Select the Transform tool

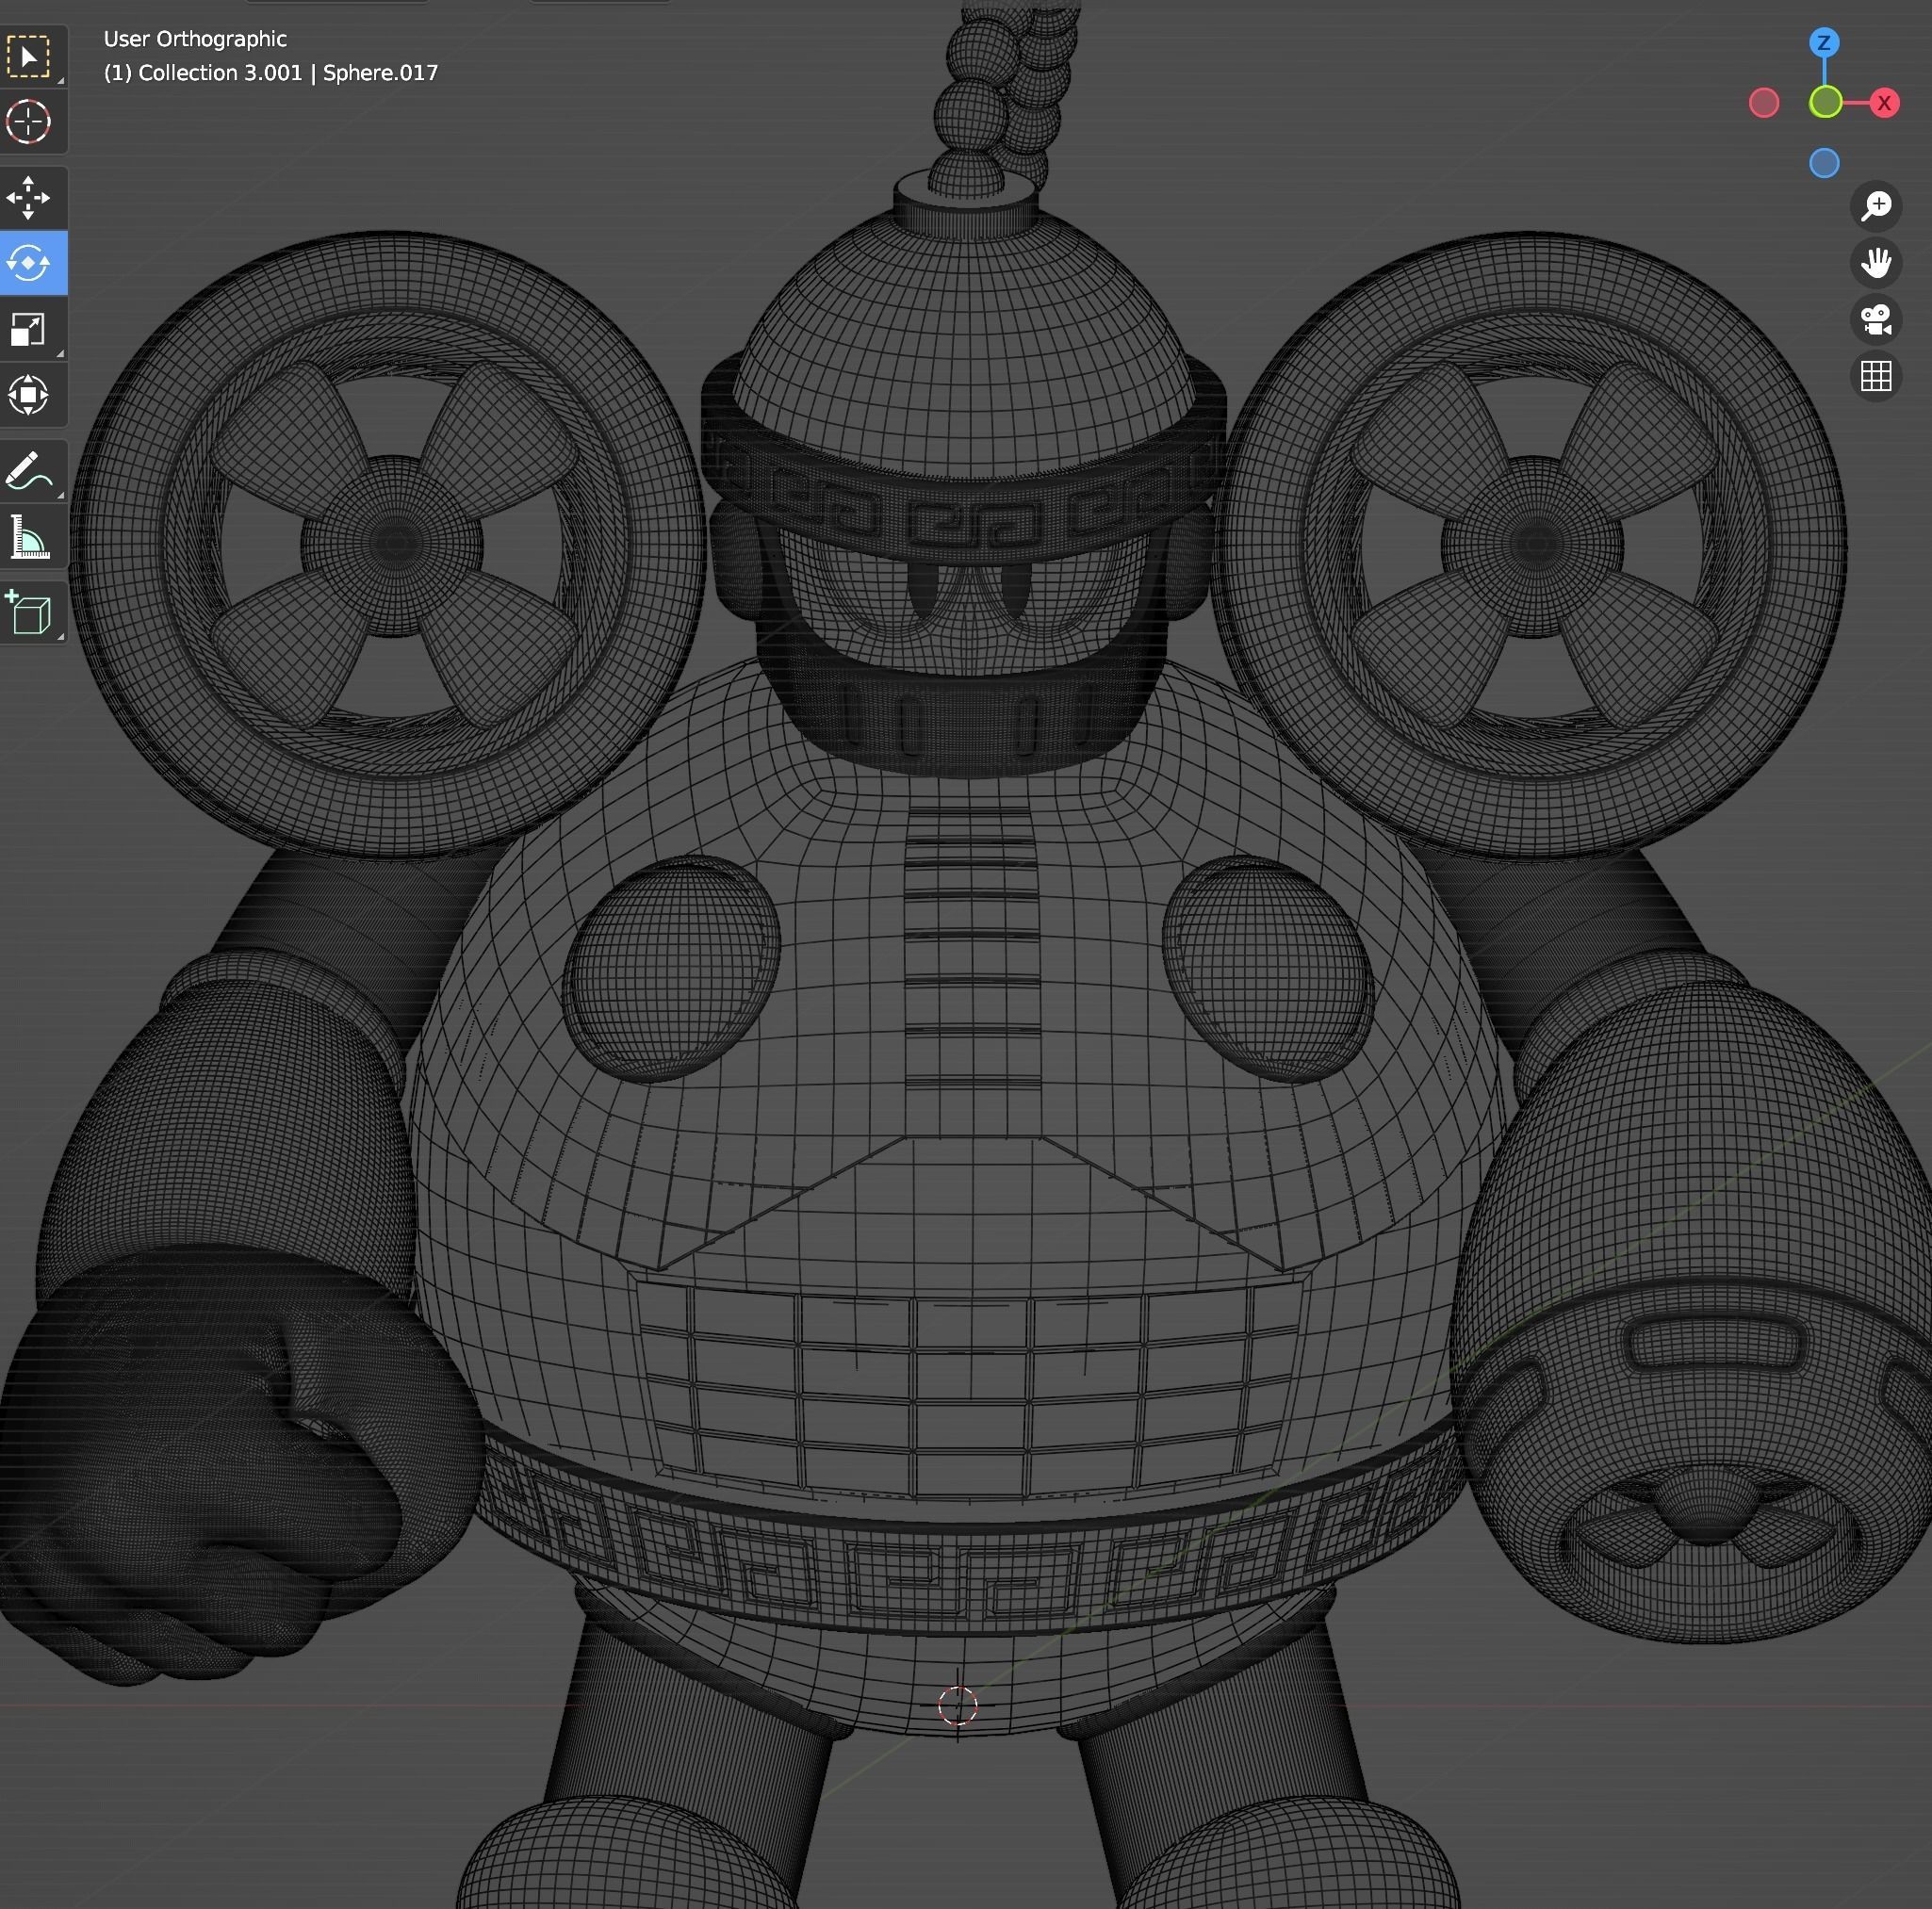tap(29, 394)
